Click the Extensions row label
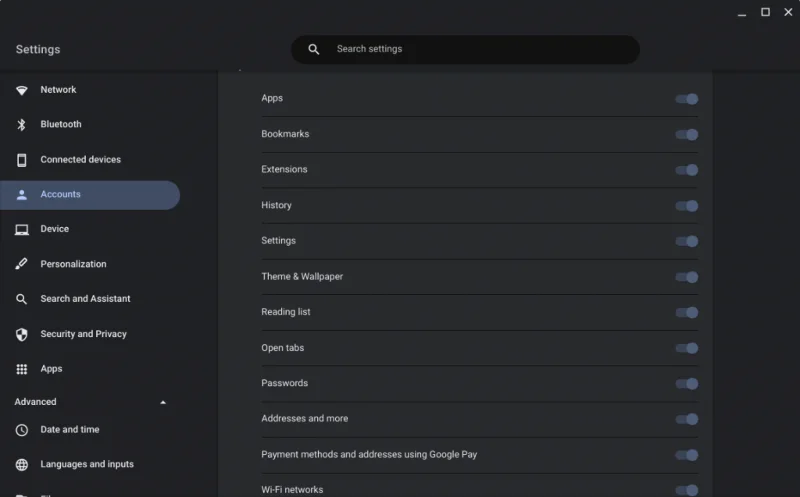This screenshot has width=800, height=497. 284,169
